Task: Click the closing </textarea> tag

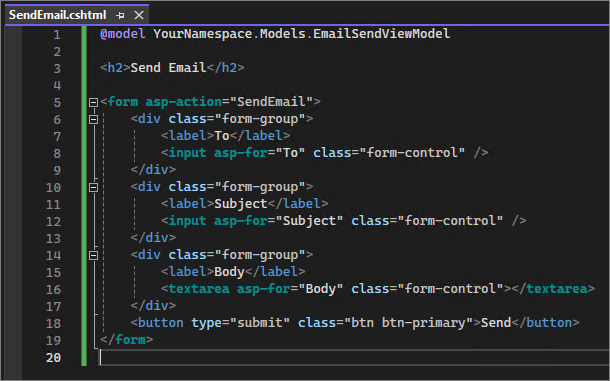Action: (x=553, y=289)
